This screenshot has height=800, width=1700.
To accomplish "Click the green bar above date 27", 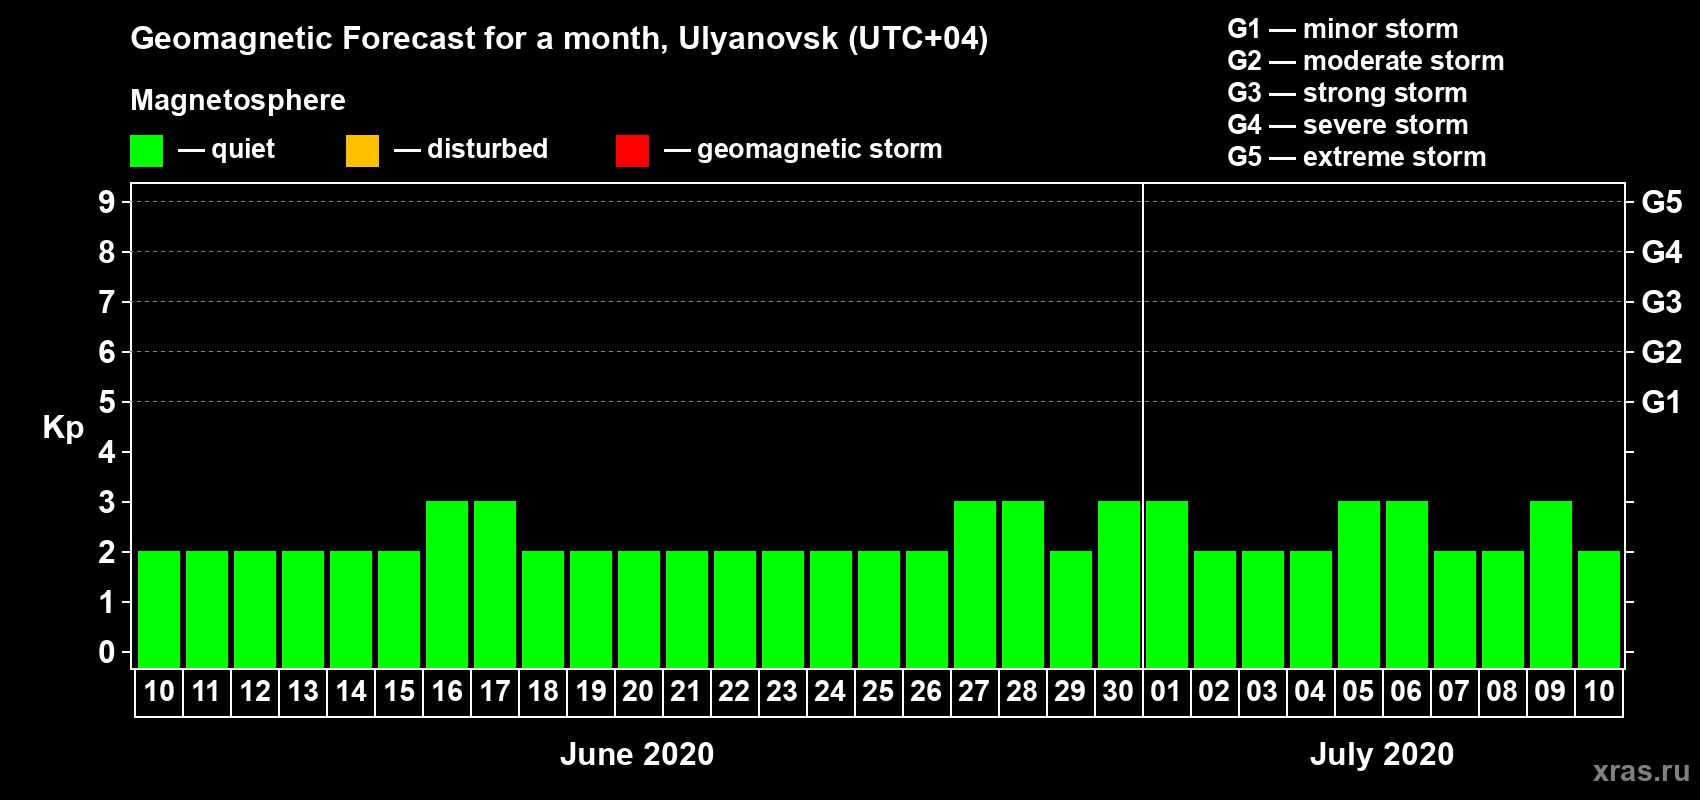I will (975, 584).
